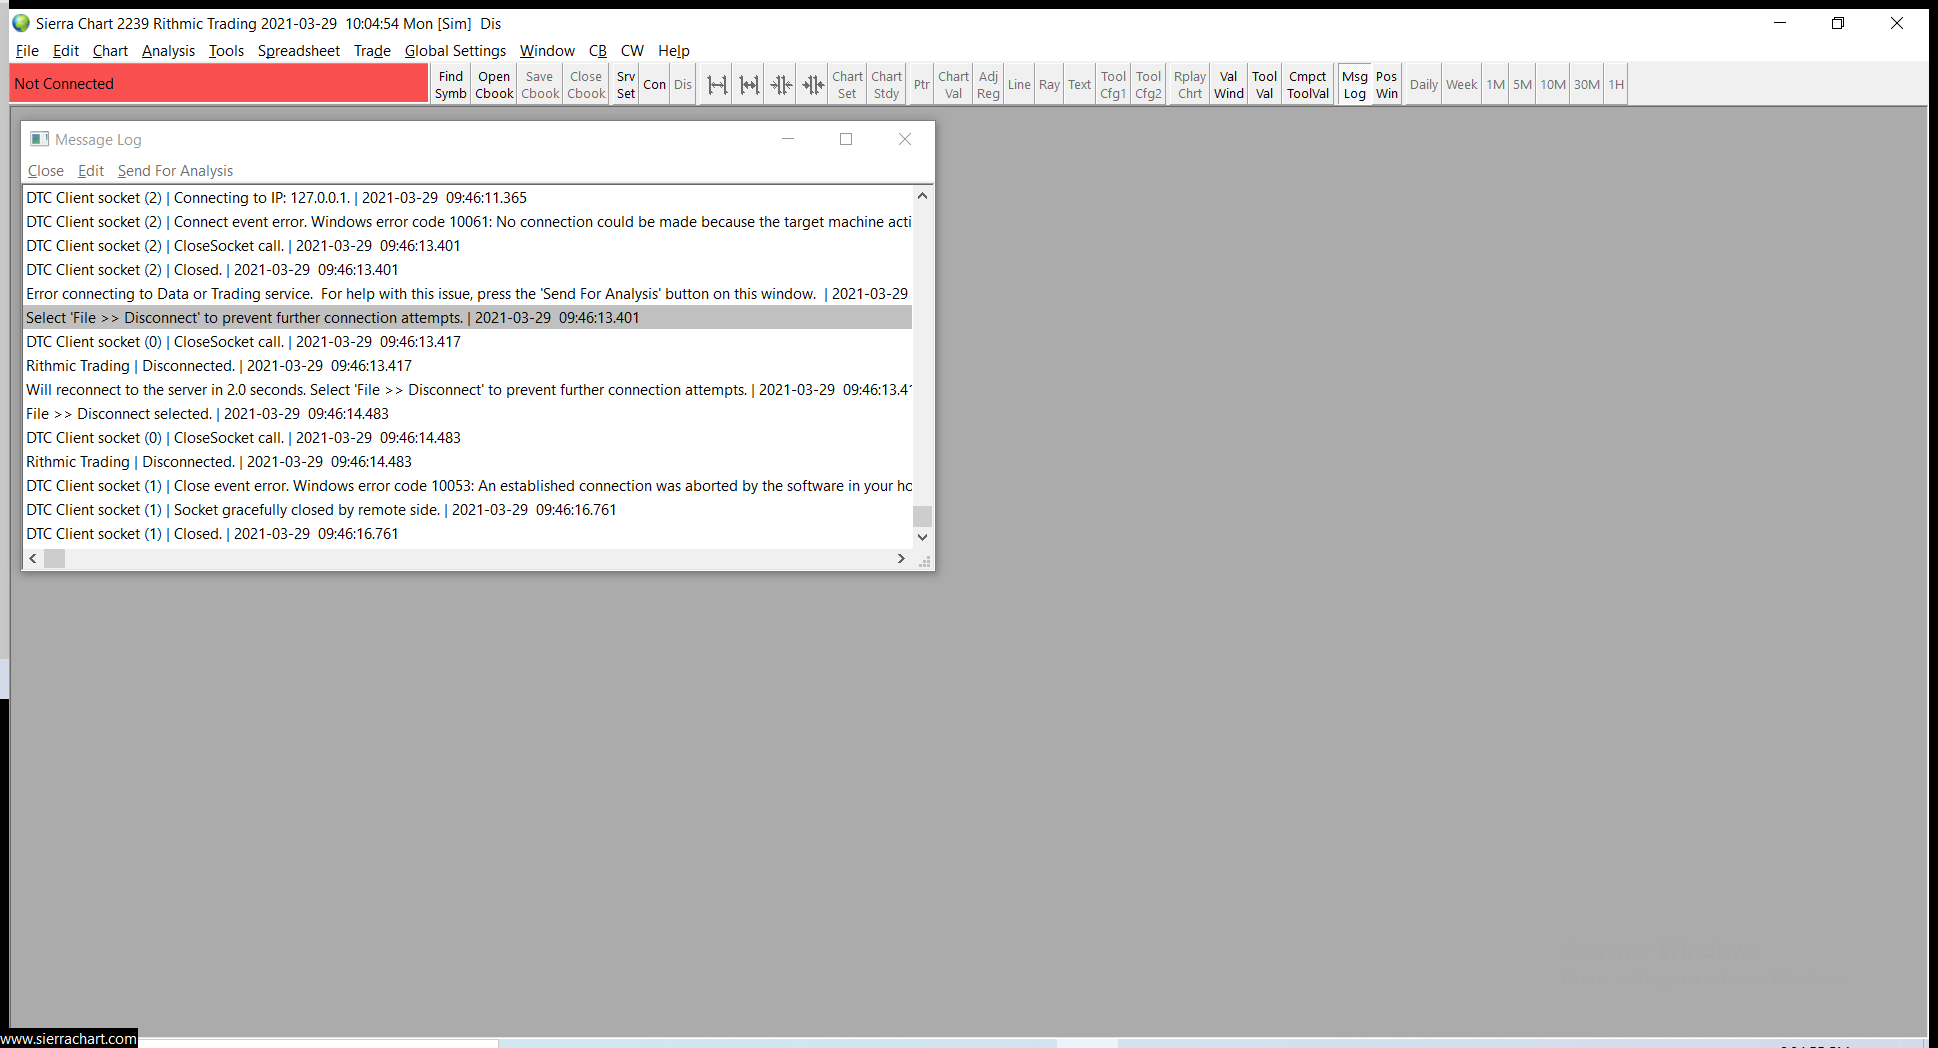Image resolution: width=1938 pixels, height=1048 pixels.
Task: Select the 10M timeframe button
Action: pyautogui.click(x=1553, y=85)
